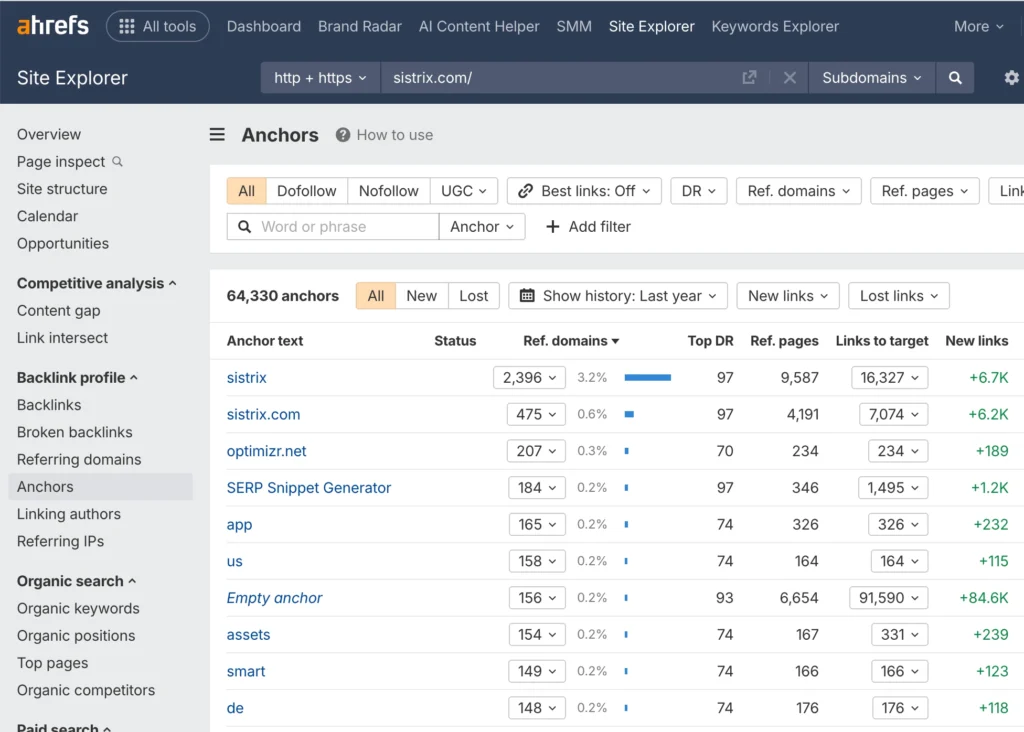Open Show history: Last year dropdown
The image size is (1024, 732).
[618, 296]
